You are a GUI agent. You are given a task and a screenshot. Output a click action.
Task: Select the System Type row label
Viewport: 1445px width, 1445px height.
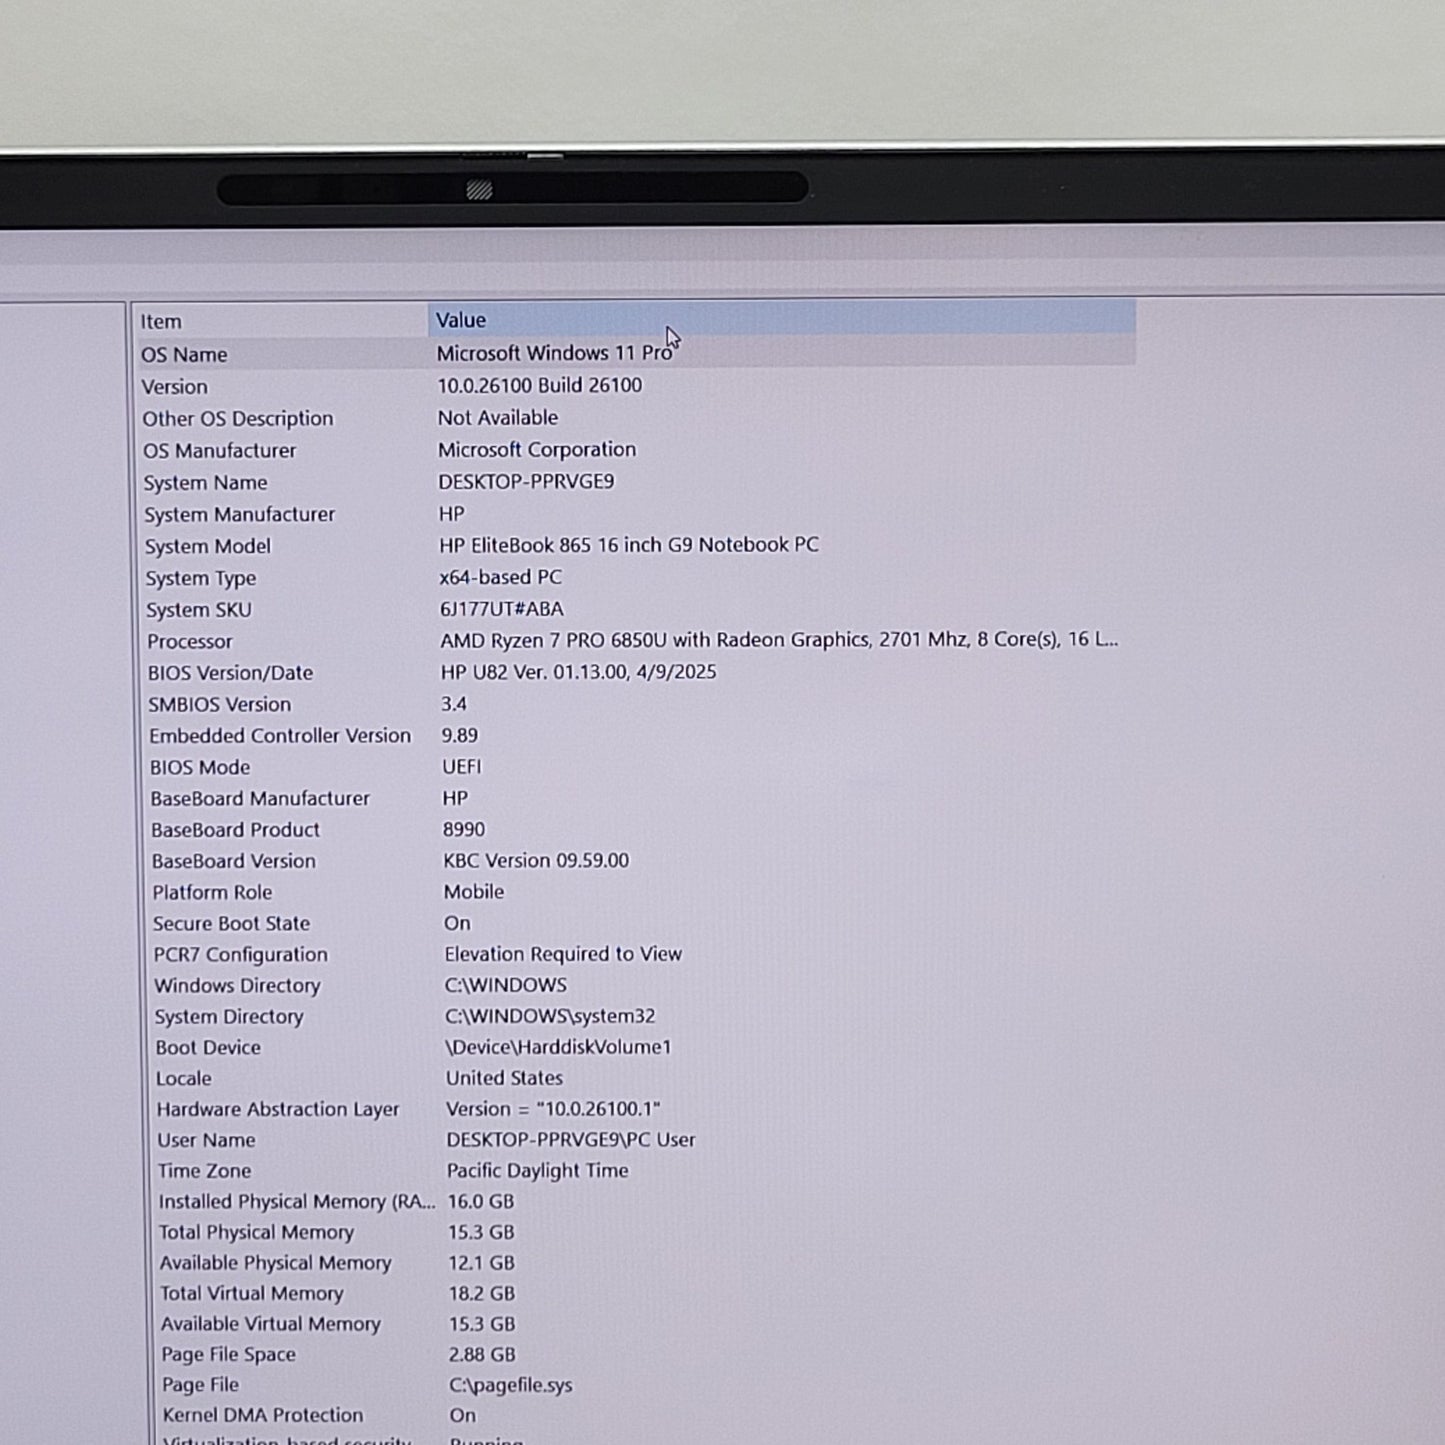(201, 578)
